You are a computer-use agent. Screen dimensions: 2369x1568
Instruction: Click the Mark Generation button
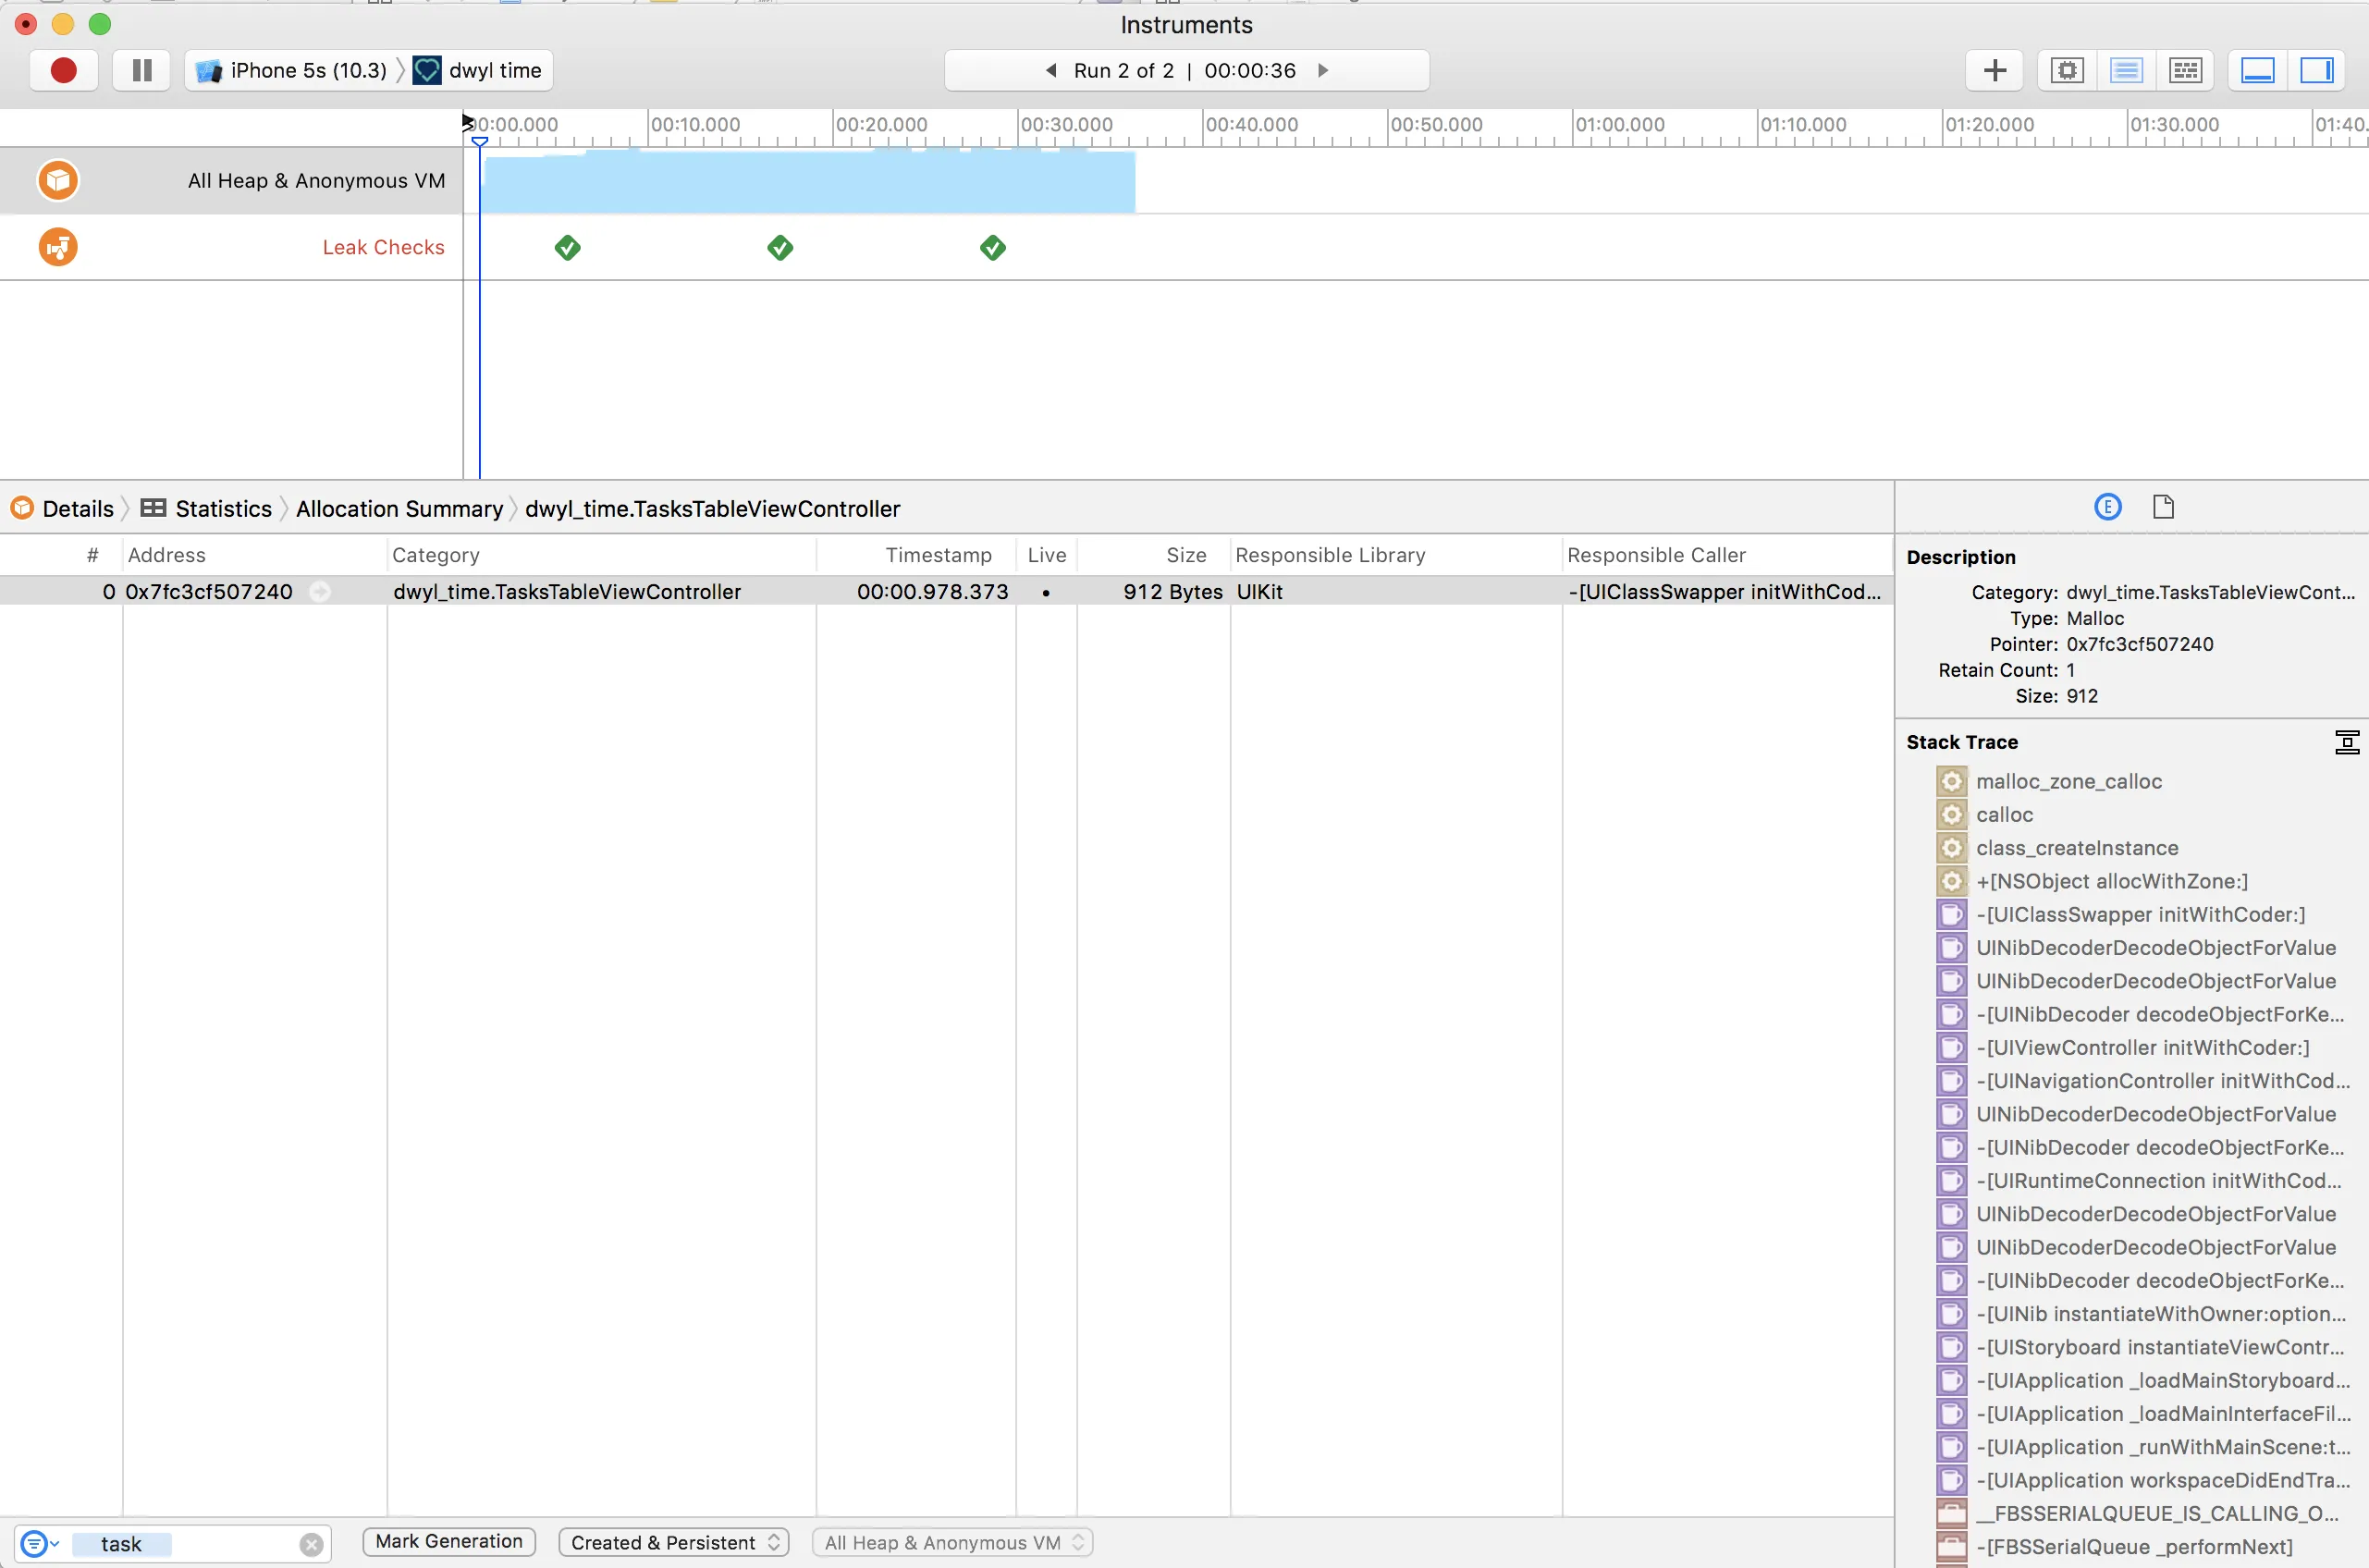click(x=449, y=1541)
